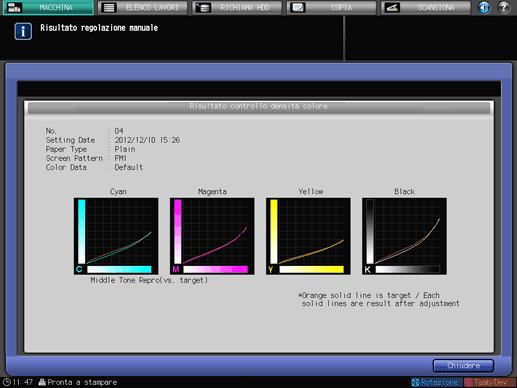This screenshot has height=388, width=517.
Task: Click the Rotazione status indicator
Action: [437, 382]
